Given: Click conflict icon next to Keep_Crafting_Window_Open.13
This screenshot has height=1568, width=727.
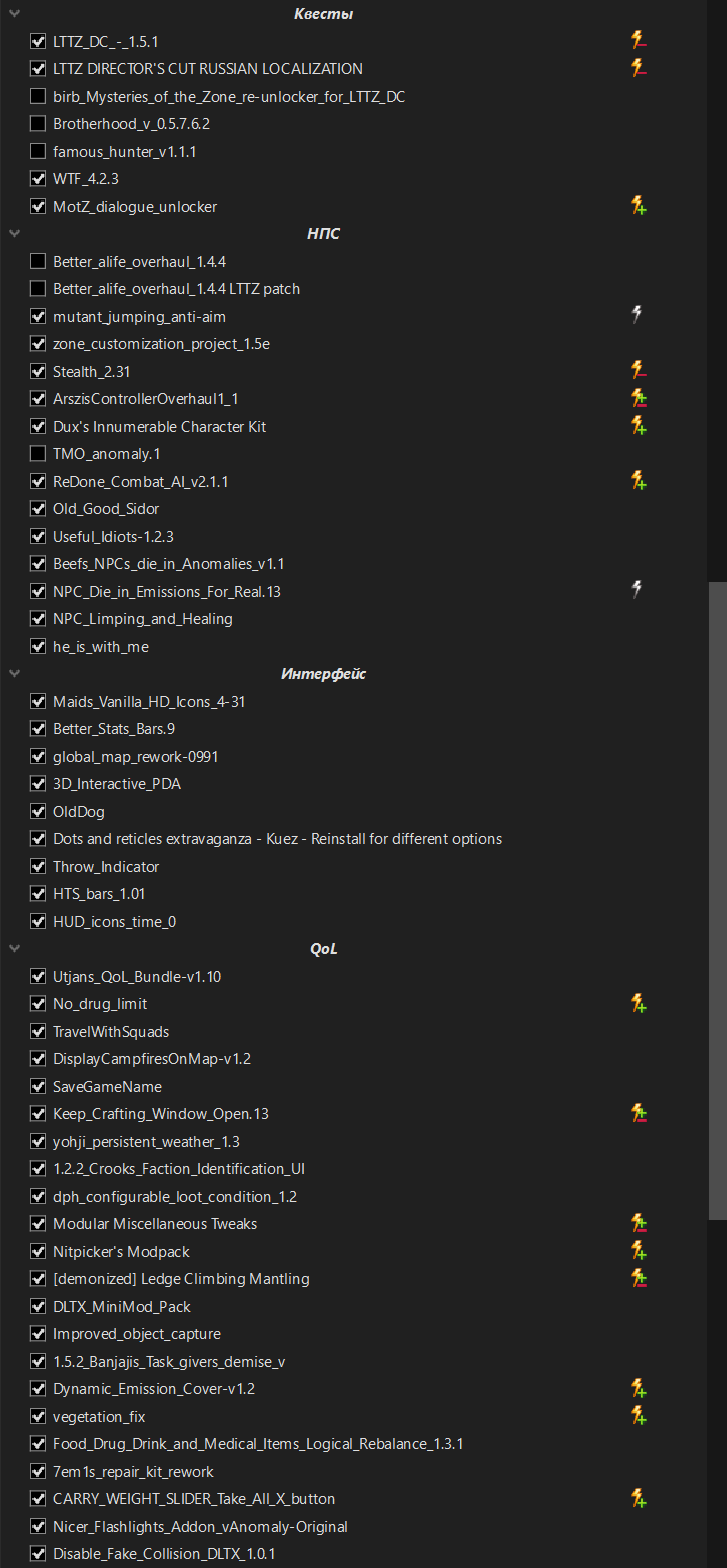Looking at the screenshot, I should point(638,1114).
